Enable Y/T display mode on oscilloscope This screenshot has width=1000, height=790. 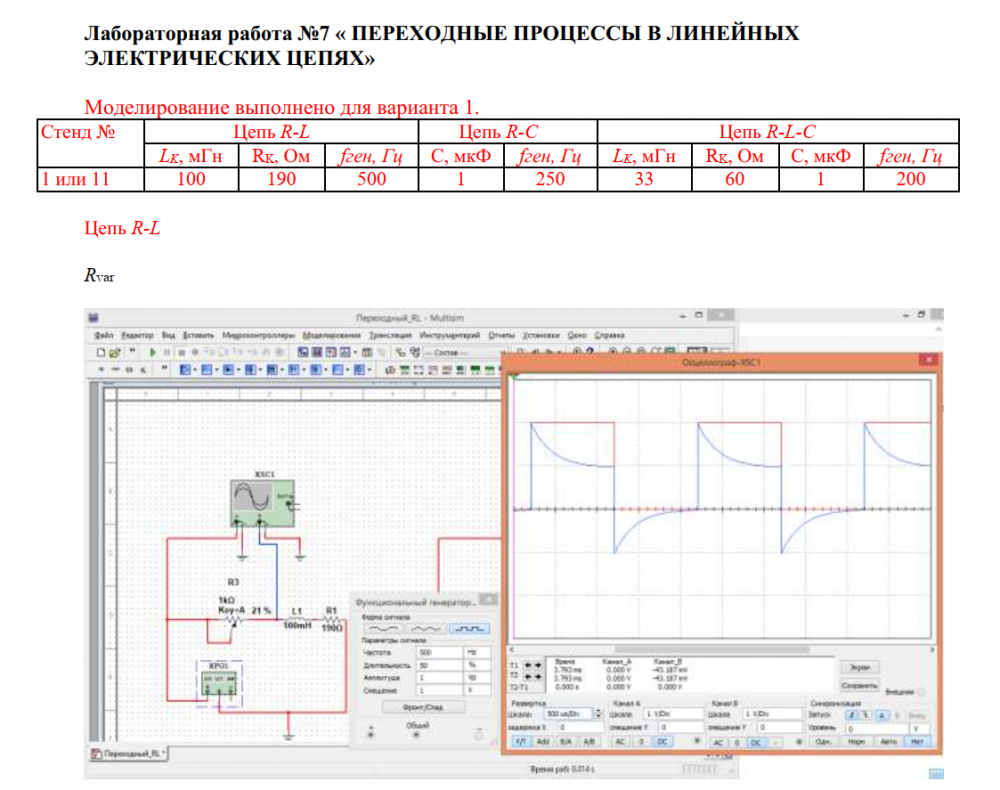point(520,742)
